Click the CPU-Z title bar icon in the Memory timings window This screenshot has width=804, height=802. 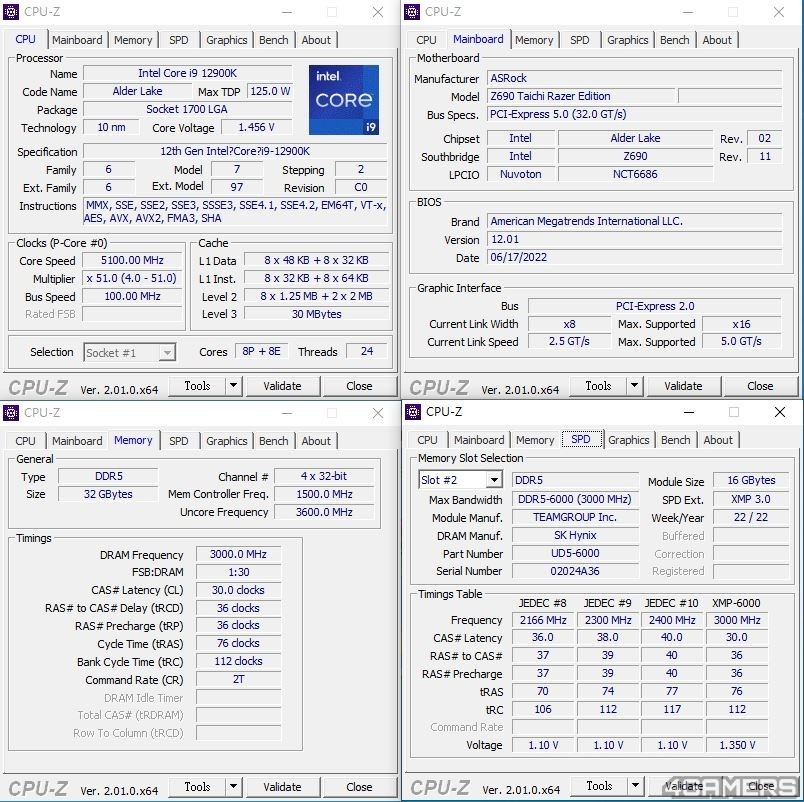click(11, 413)
